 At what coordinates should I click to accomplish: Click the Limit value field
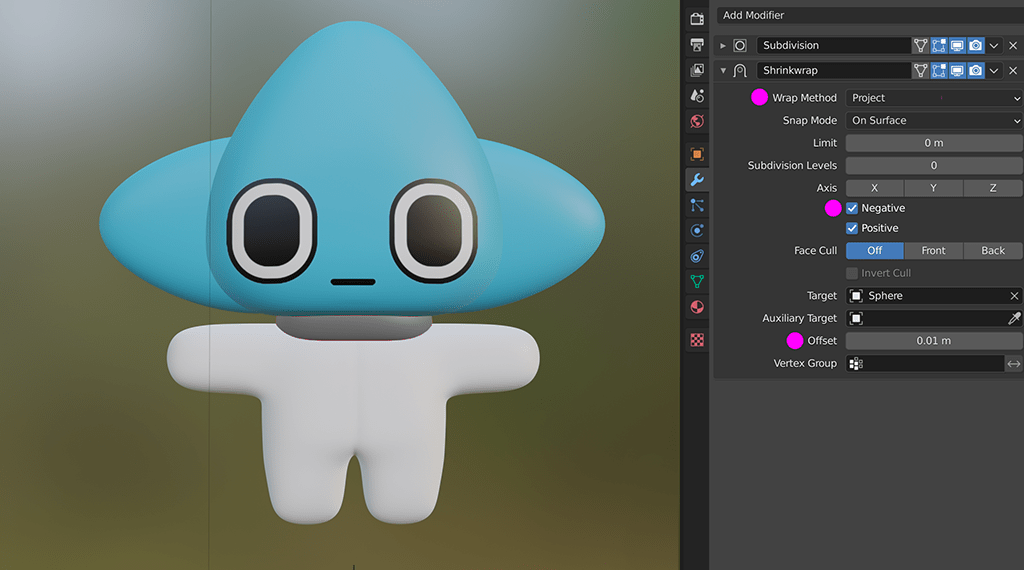pos(934,143)
